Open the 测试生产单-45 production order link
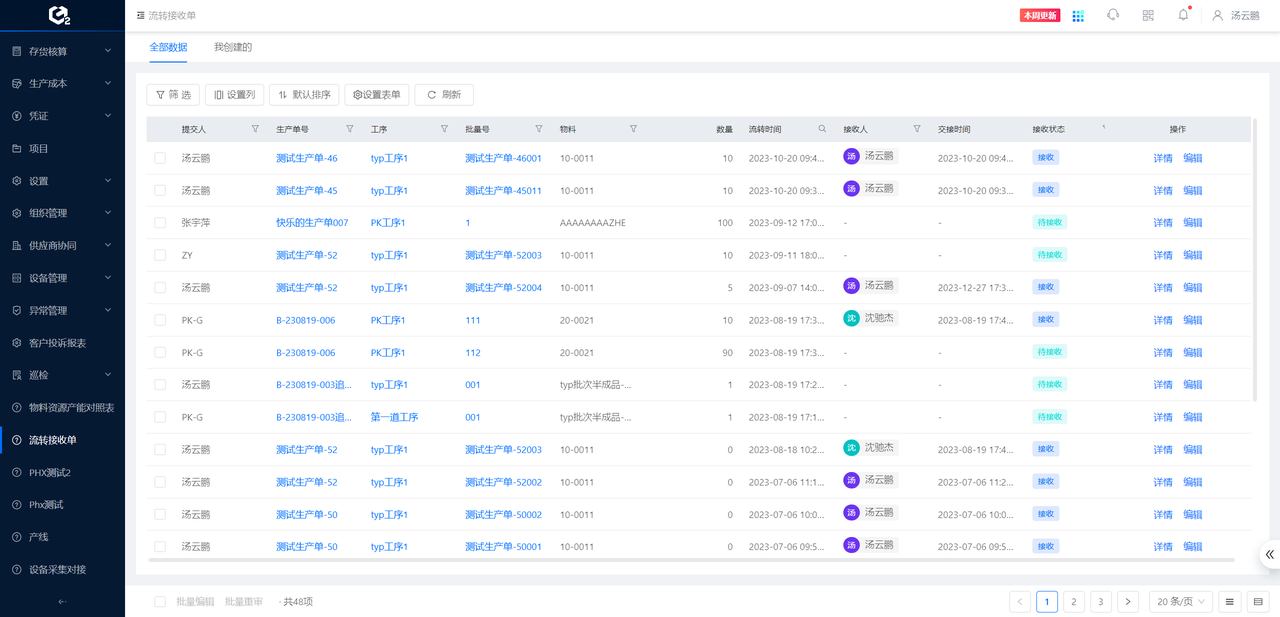This screenshot has height=617, width=1280. [306, 191]
